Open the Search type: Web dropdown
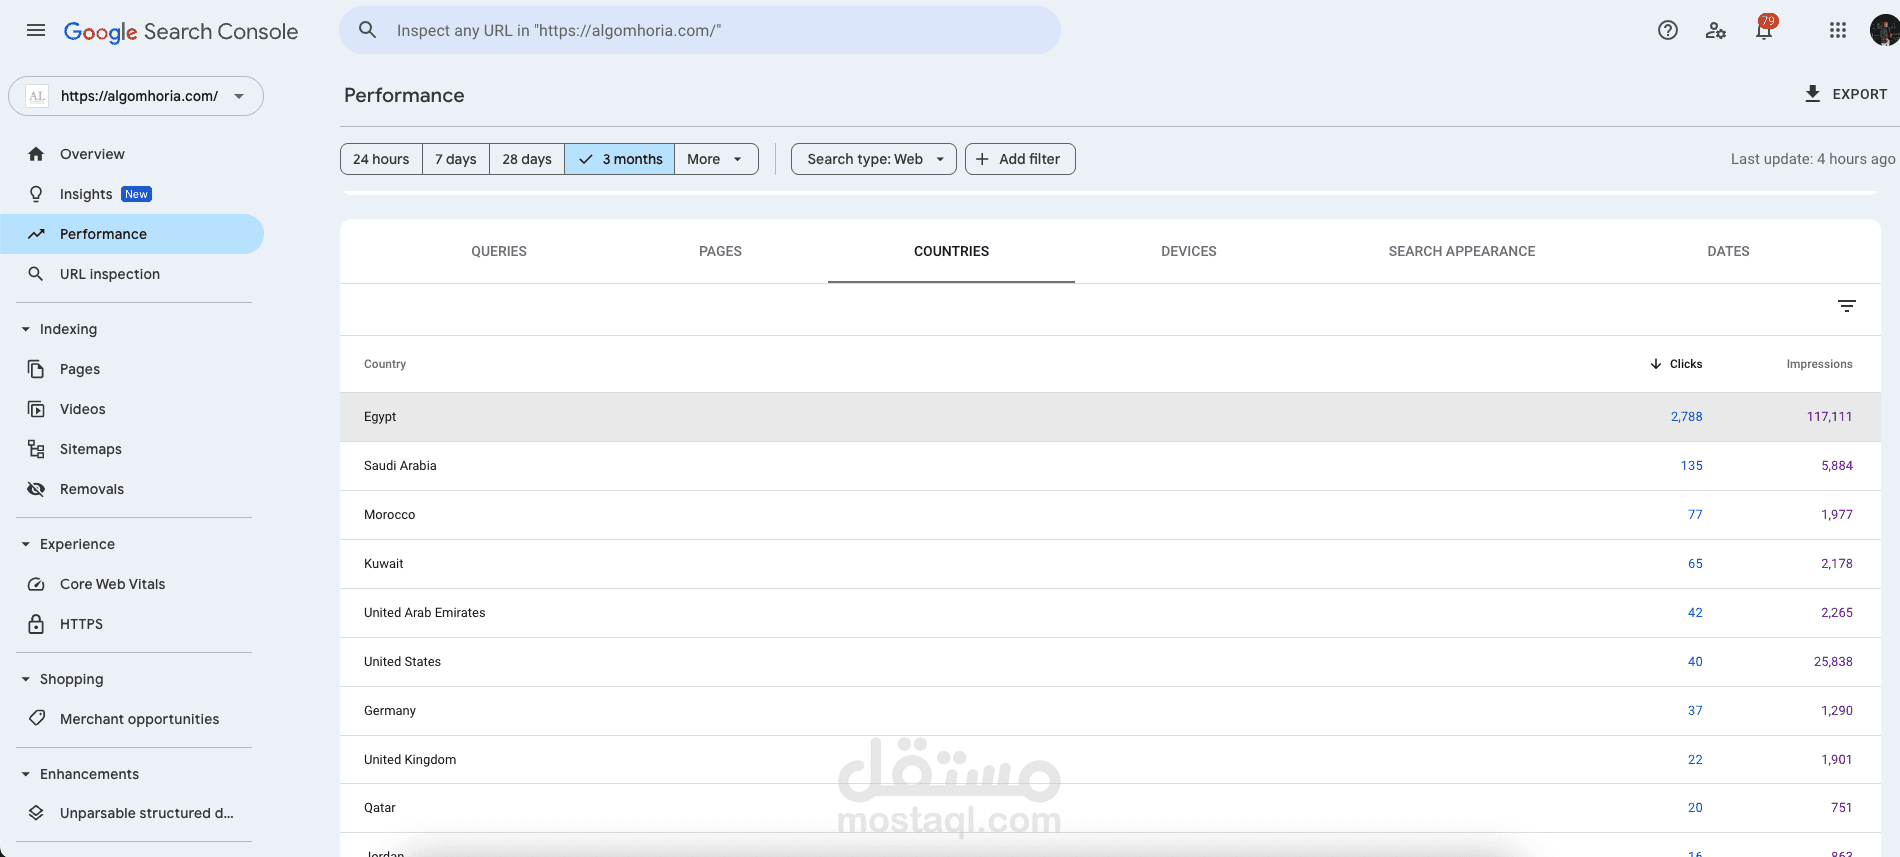The width and height of the screenshot is (1900, 857). pos(874,159)
